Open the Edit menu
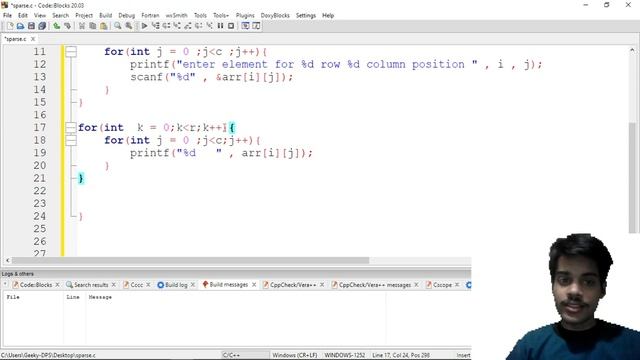 click(23, 15)
